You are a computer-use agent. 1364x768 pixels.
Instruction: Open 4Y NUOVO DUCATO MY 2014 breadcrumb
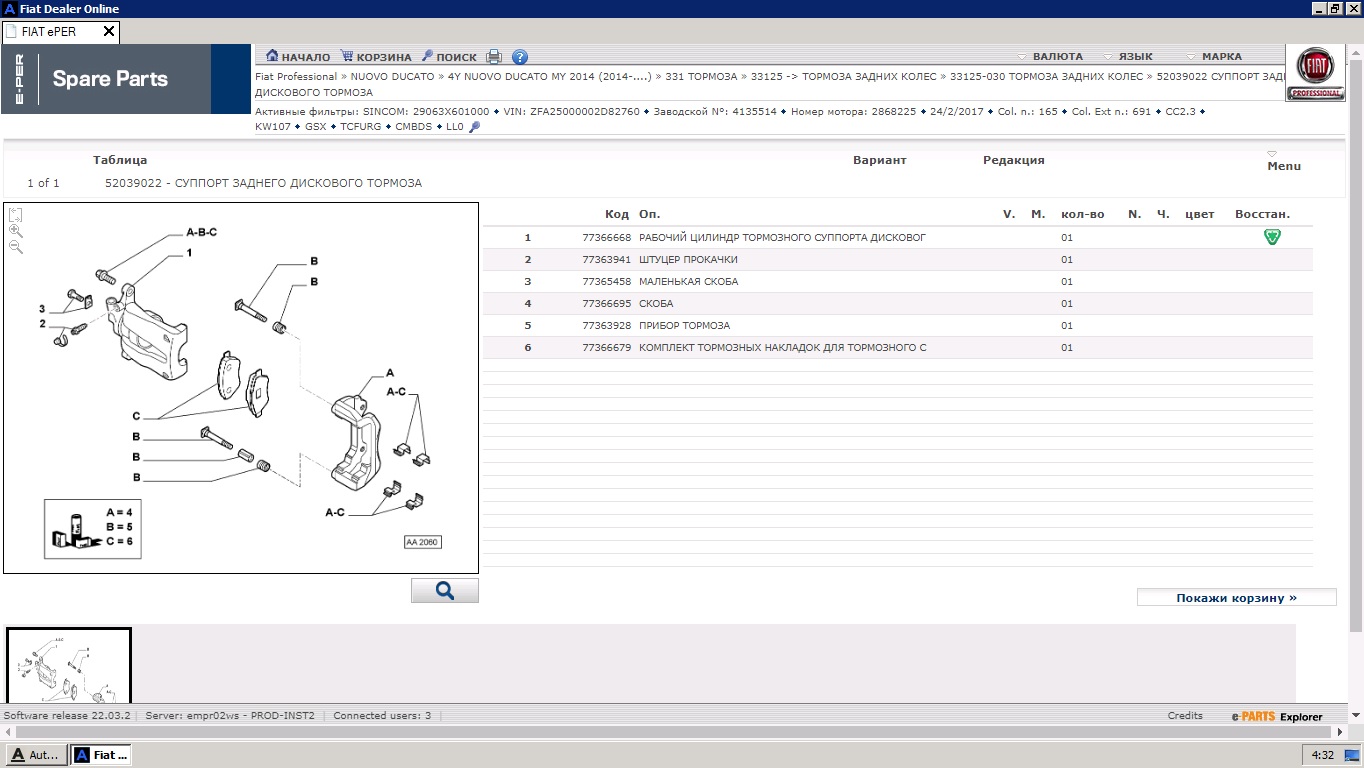pos(549,76)
